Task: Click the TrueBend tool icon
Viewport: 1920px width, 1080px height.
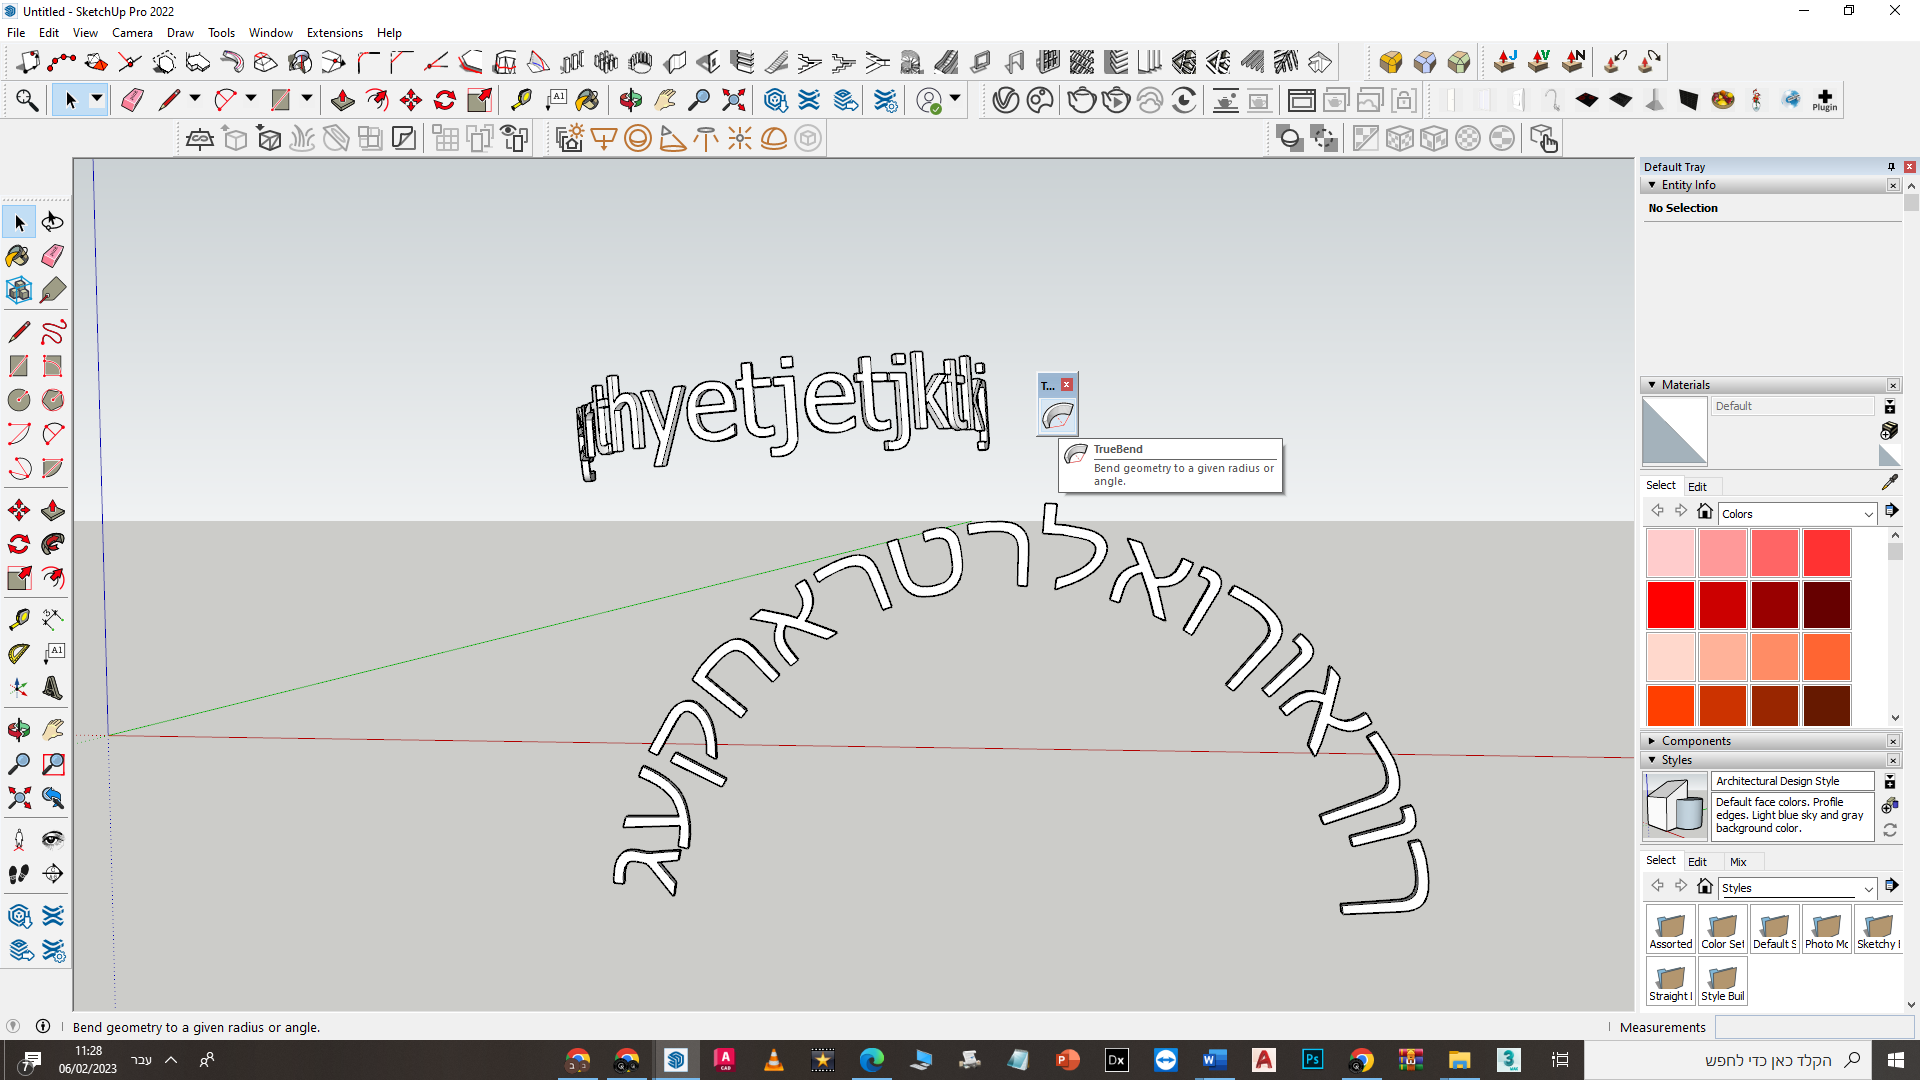Action: 1057,416
